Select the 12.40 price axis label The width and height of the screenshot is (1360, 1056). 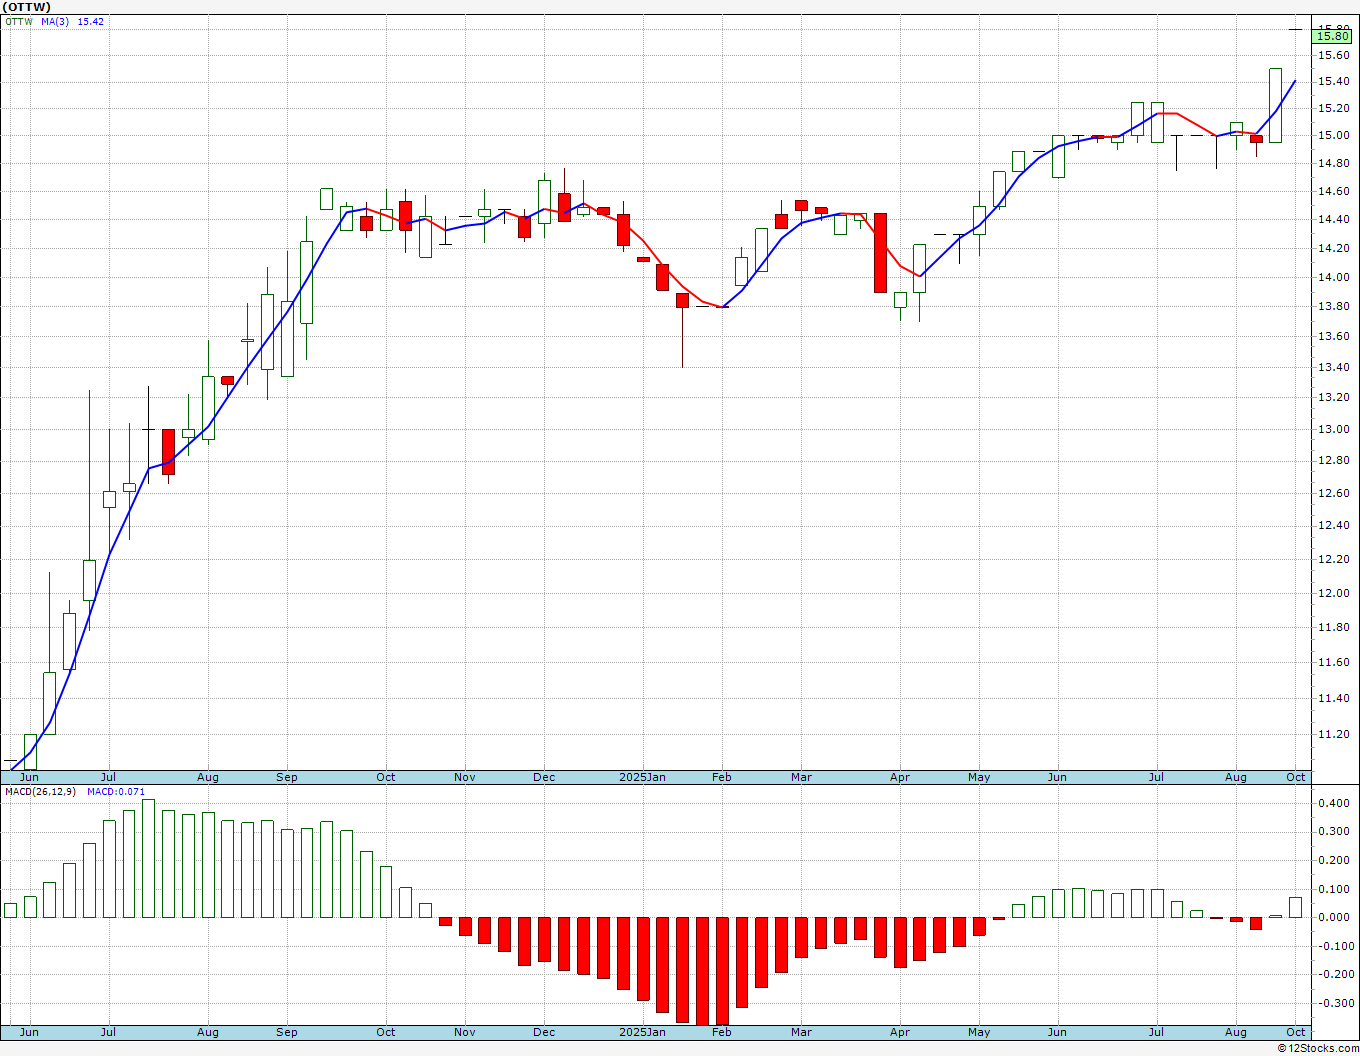[x=1333, y=526]
